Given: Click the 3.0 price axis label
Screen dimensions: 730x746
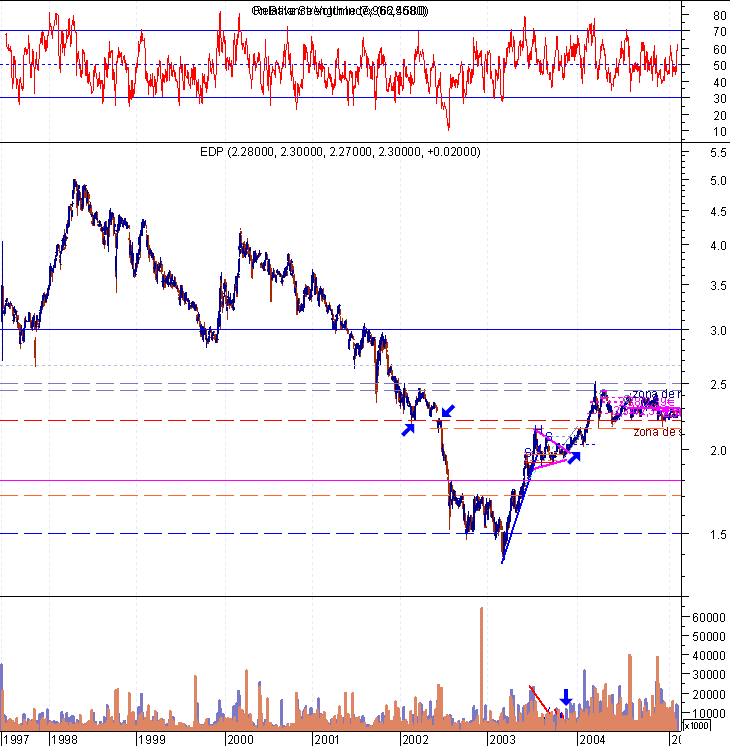Looking at the screenshot, I should (x=718, y=331).
